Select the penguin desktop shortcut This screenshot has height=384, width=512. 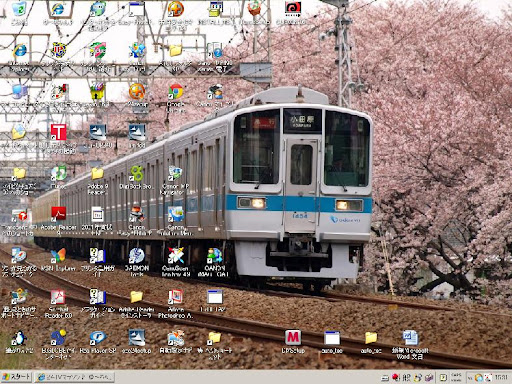click(19, 338)
